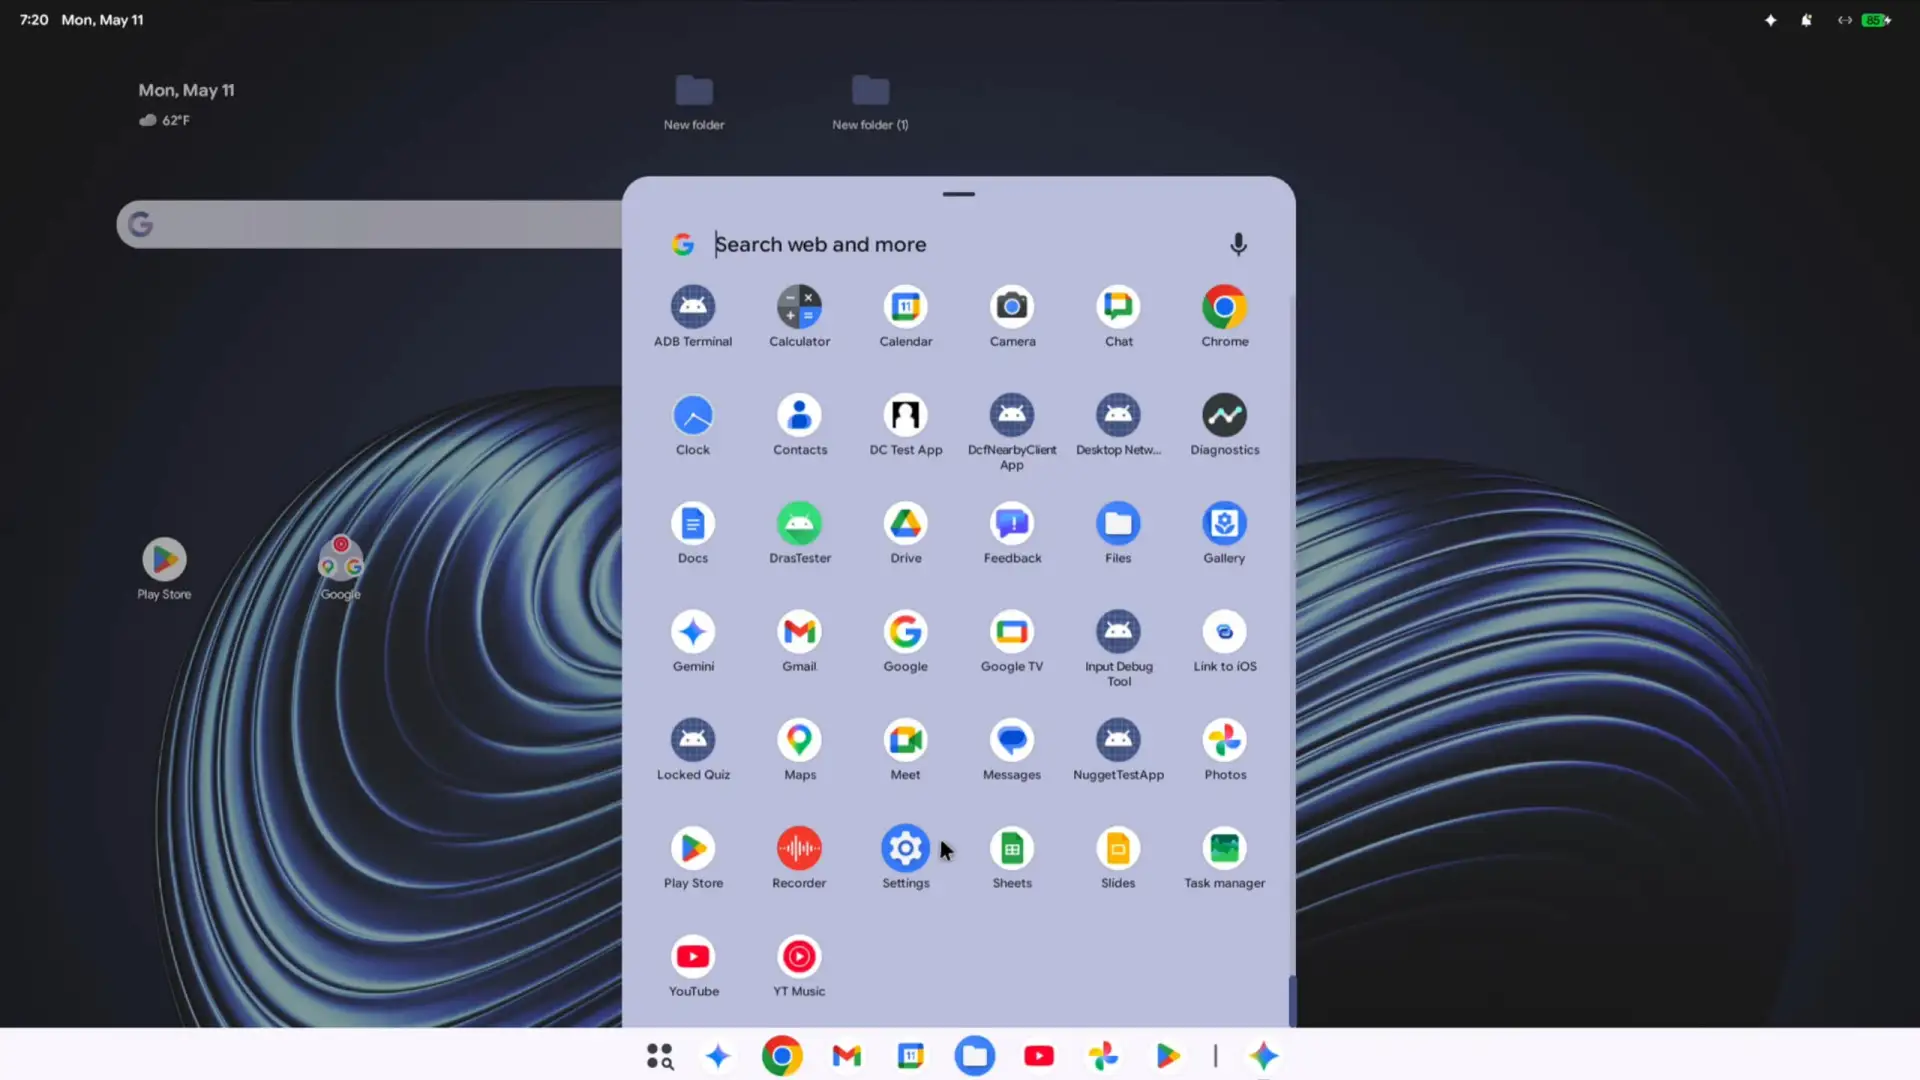Open the Google folder on desktop
The height and width of the screenshot is (1080, 1920).
pyautogui.click(x=340, y=568)
